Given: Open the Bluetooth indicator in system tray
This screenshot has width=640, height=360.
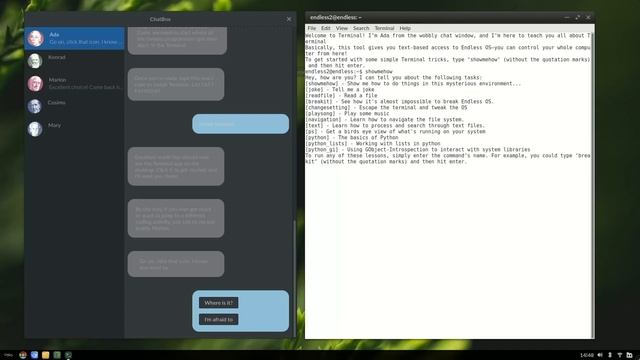Looking at the screenshot, I should pos(610,355).
